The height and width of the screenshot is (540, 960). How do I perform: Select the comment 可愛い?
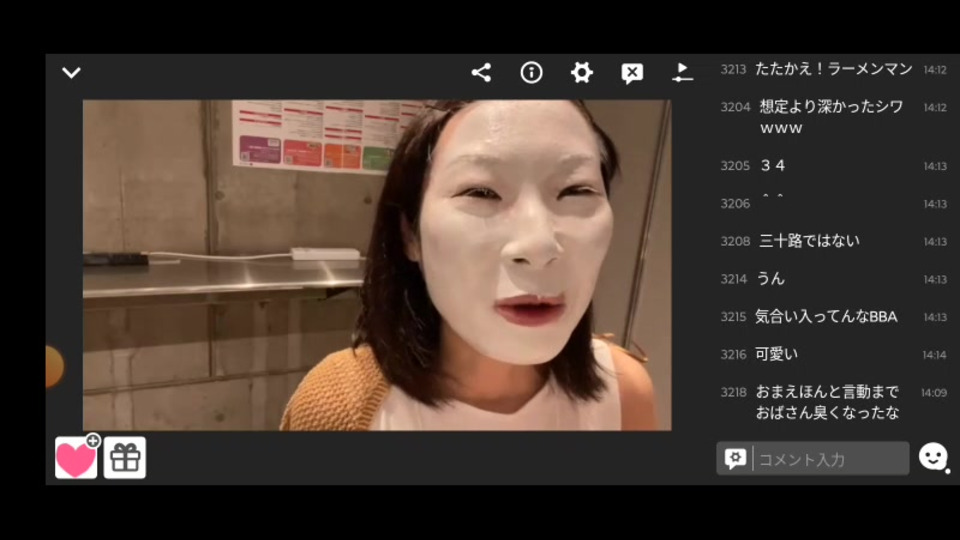[776, 354]
